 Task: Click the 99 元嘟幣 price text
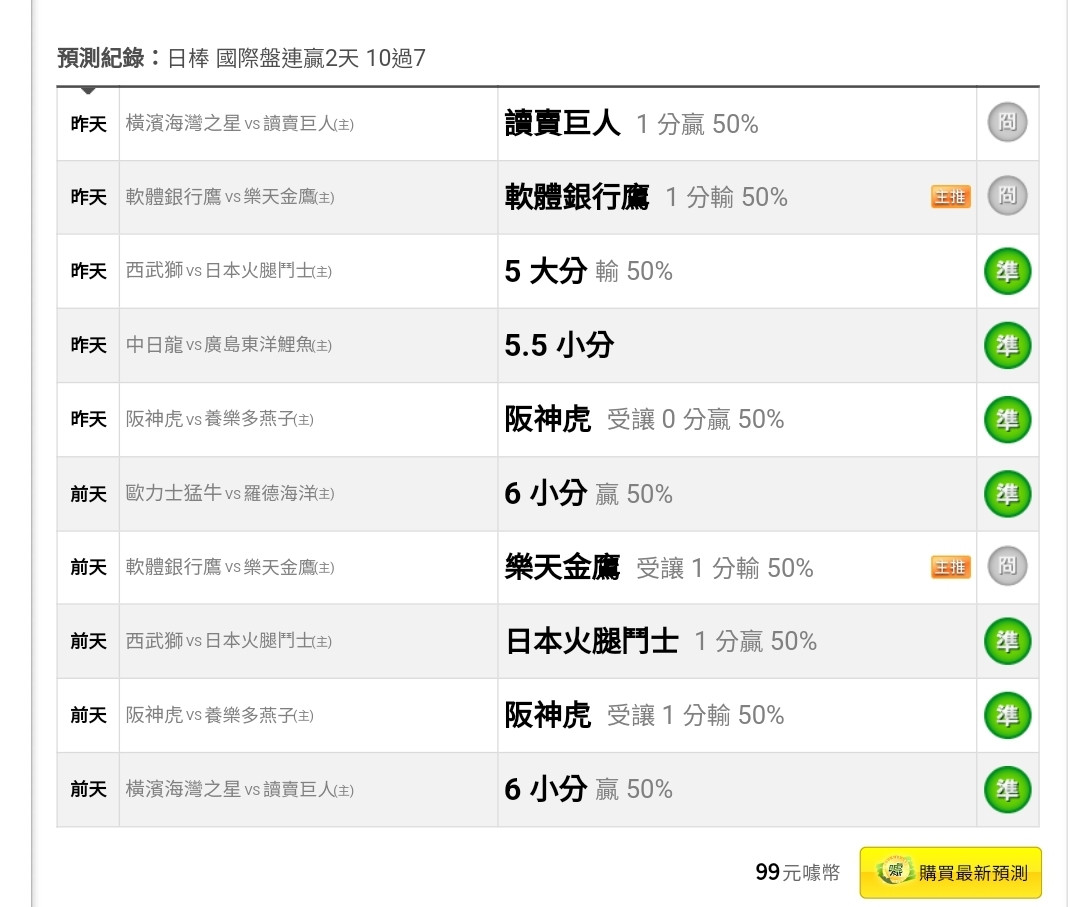click(x=798, y=873)
